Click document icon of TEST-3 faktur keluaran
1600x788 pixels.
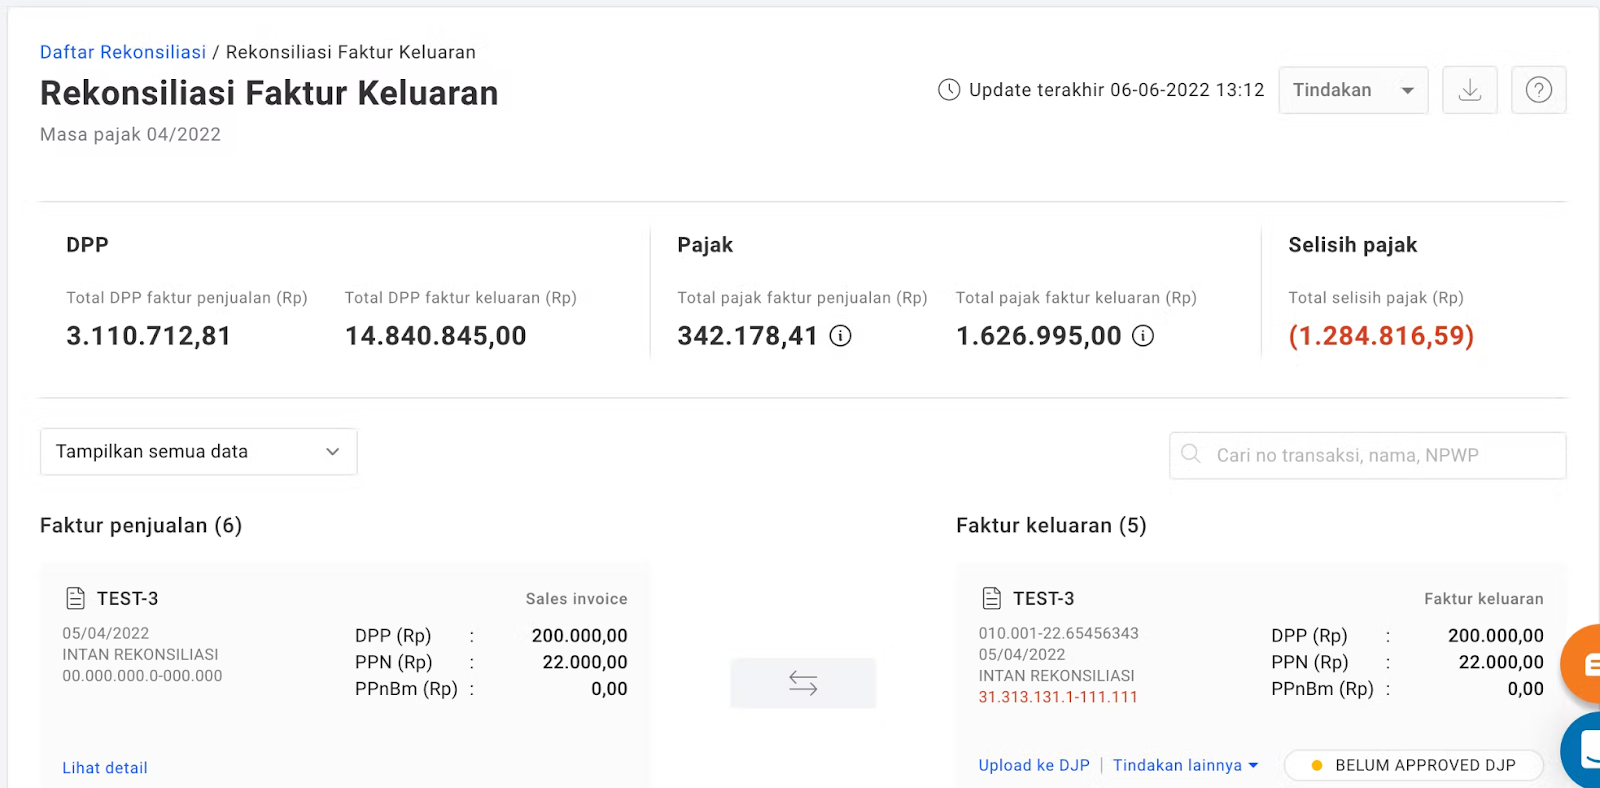[x=992, y=598]
